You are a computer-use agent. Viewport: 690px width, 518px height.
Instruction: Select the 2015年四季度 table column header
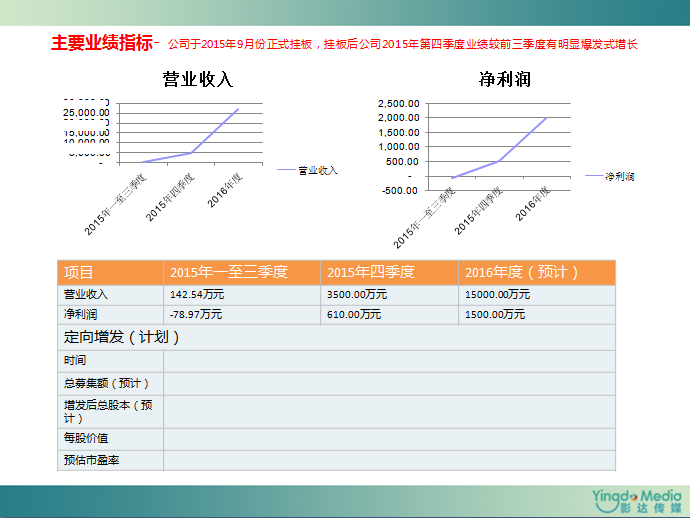pos(390,272)
